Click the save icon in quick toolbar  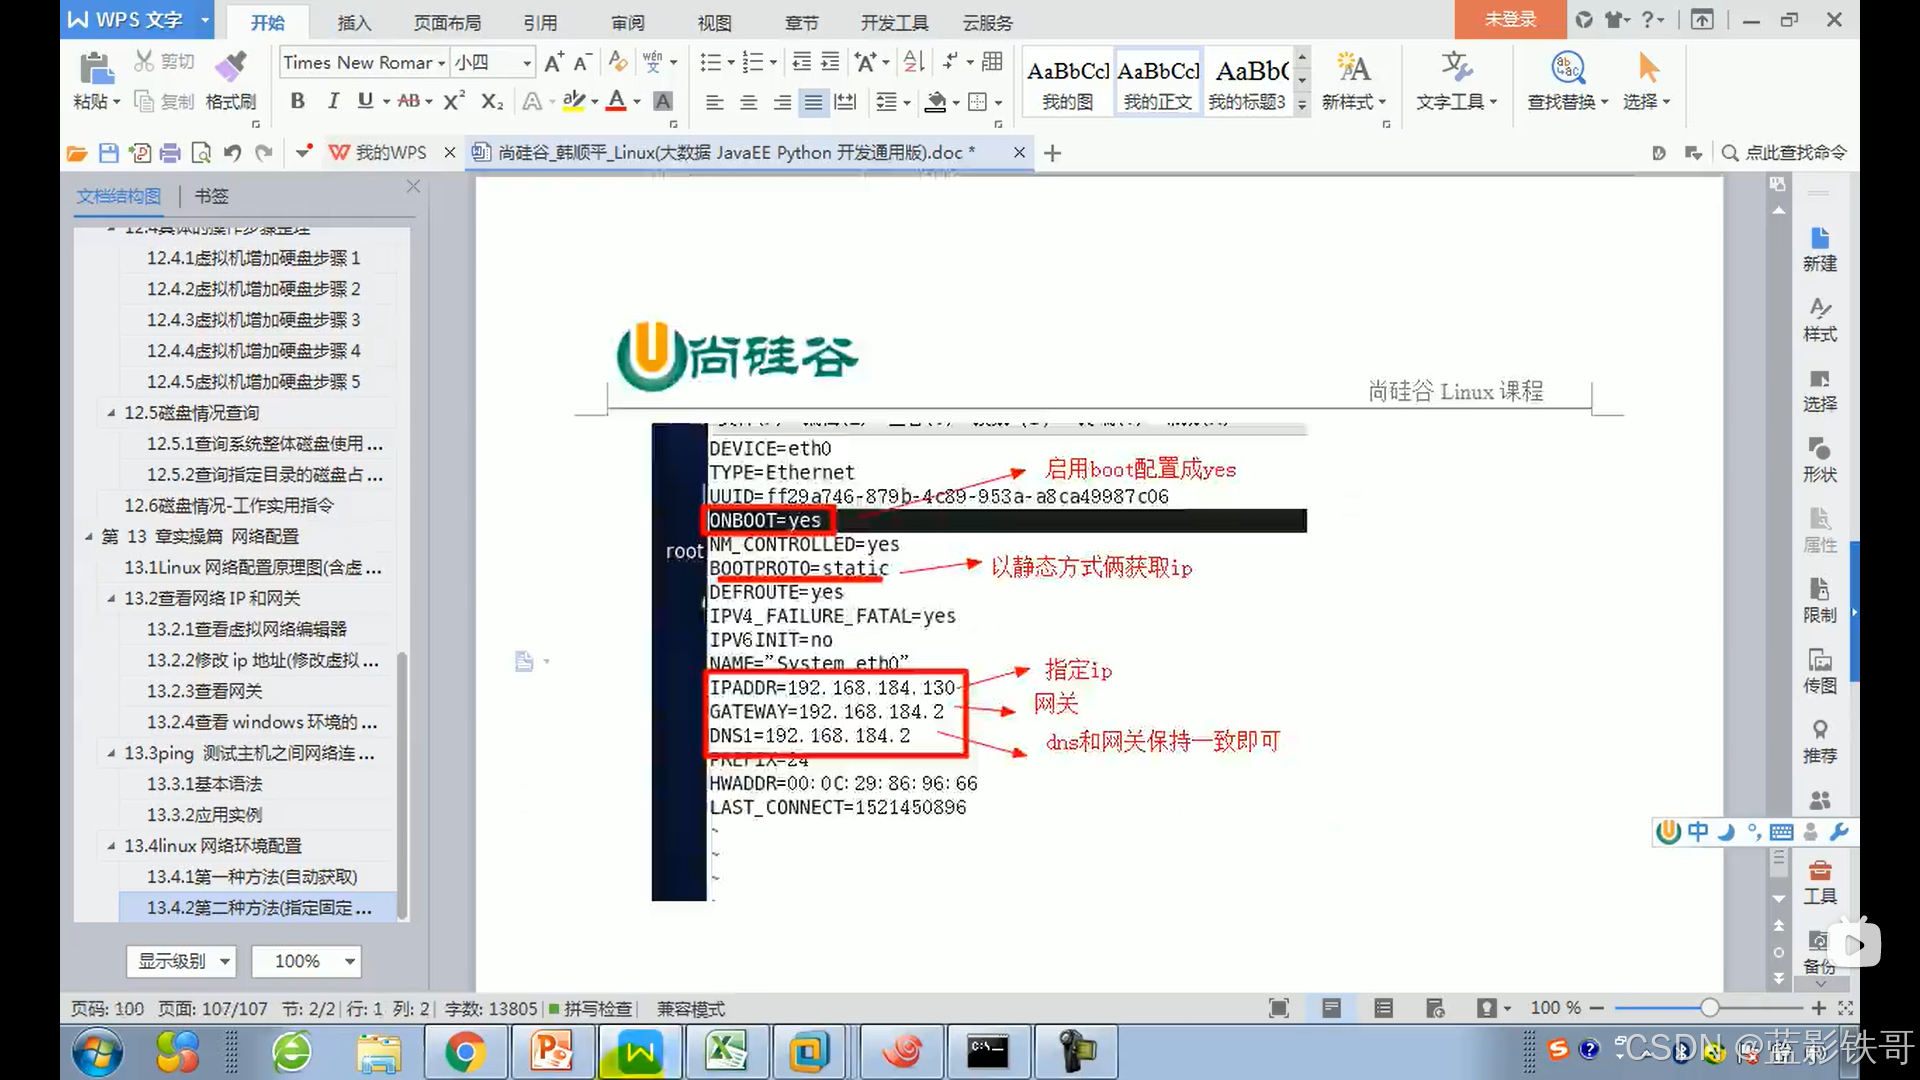tap(109, 153)
